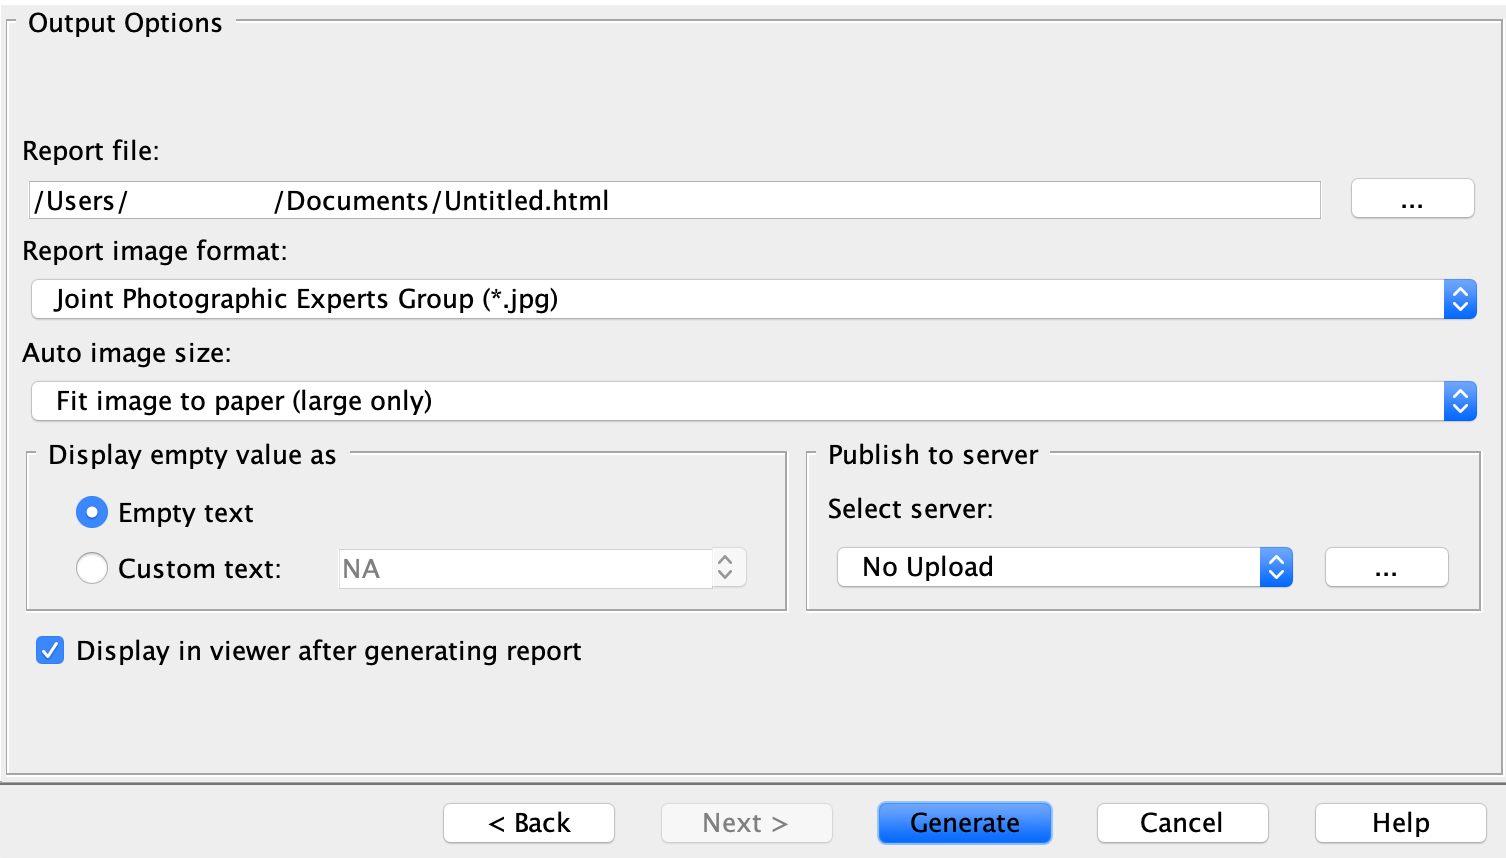Image resolution: width=1506 pixels, height=858 pixels.
Task: Click blue chevron arrows of Fit image selector
Action: pos(1460,401)
